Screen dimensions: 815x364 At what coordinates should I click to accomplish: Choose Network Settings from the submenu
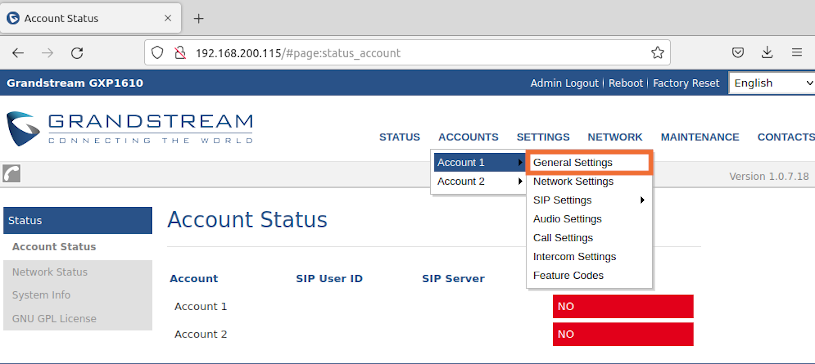[589, 181]
